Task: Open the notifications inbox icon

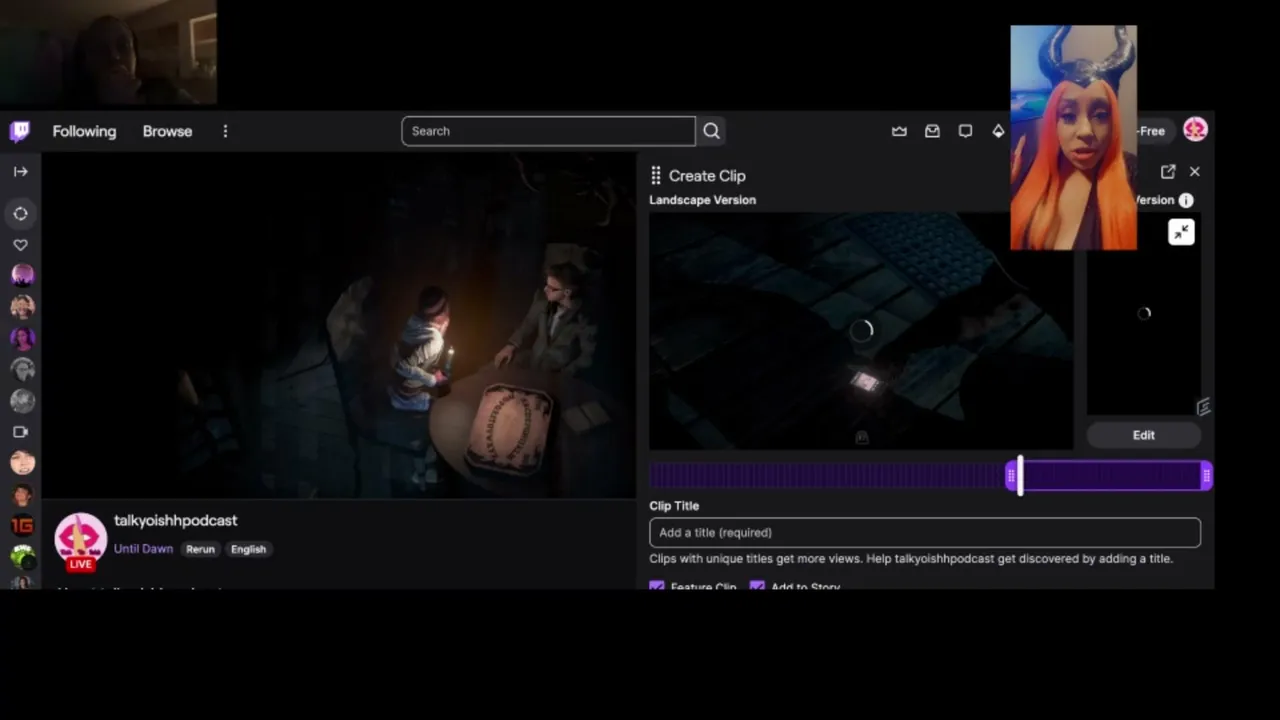Action: [x=932, y=131]
